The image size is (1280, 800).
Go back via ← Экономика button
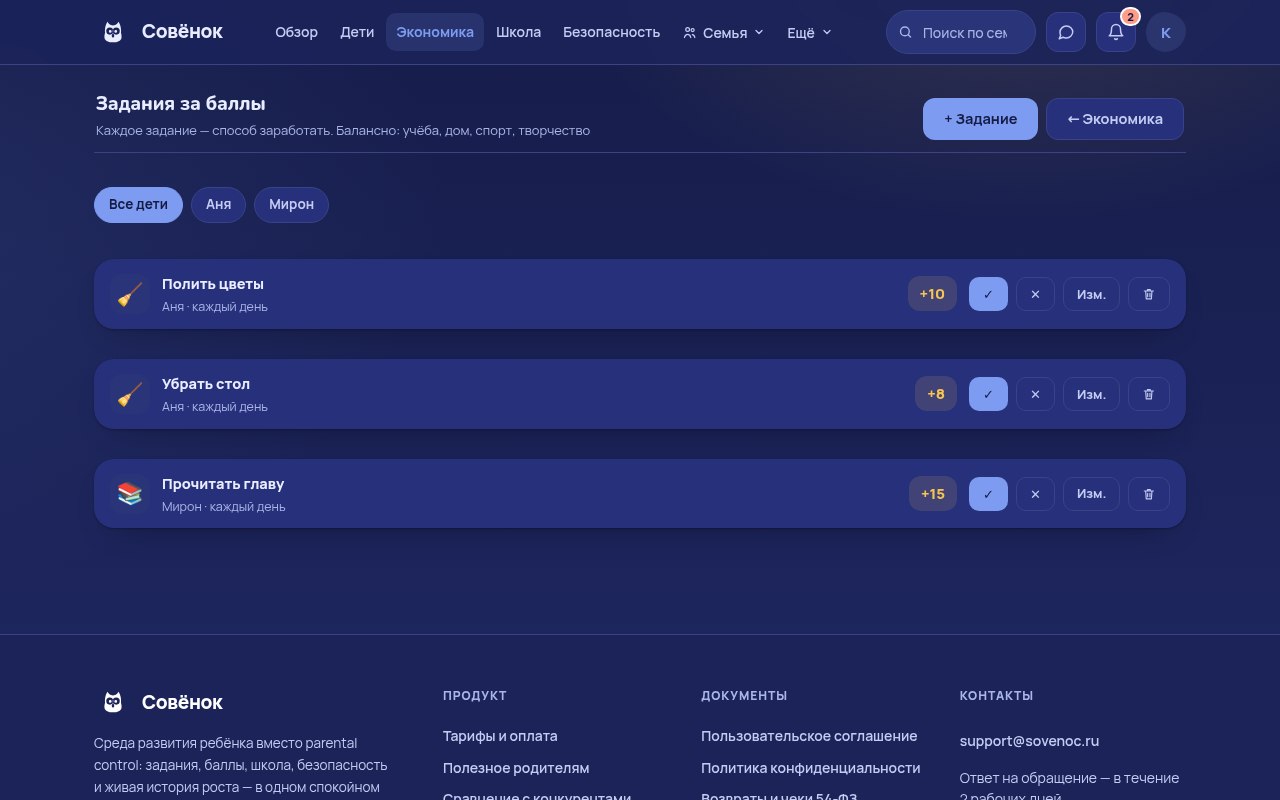1115,119
